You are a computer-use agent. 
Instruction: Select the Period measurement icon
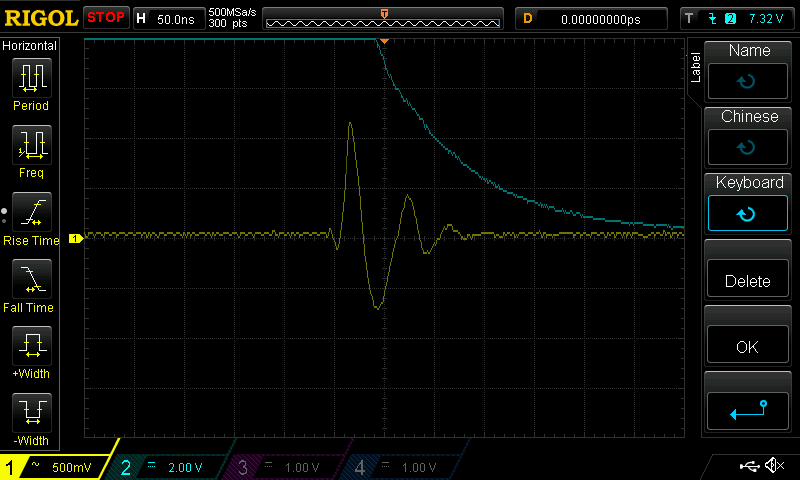32,78
